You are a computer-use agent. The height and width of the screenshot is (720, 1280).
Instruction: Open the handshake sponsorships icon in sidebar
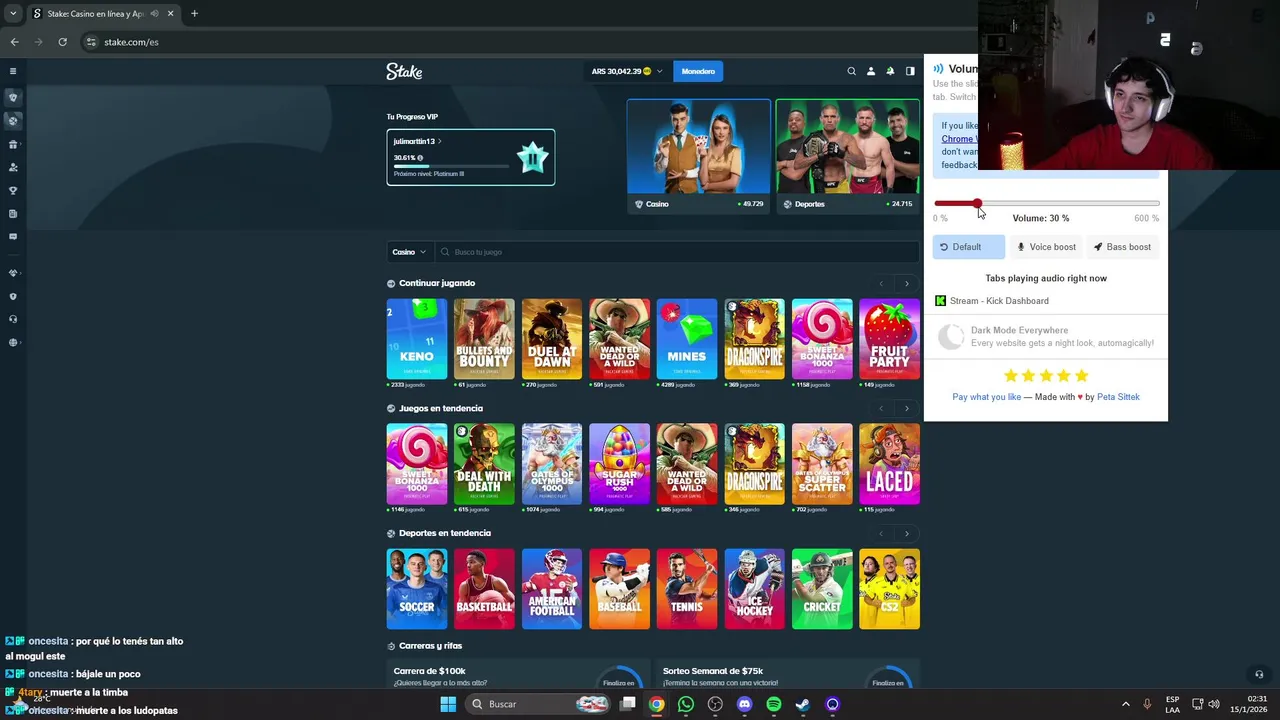coord(13,273)
